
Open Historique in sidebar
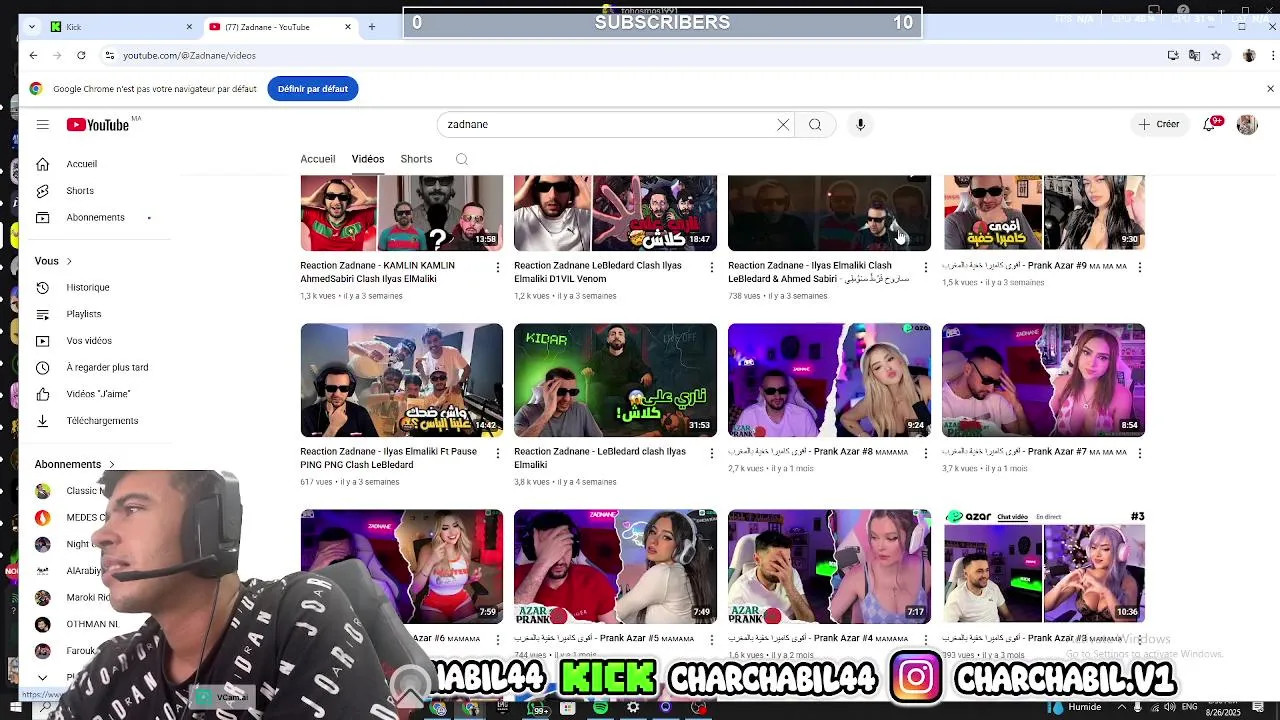point(88,287)
